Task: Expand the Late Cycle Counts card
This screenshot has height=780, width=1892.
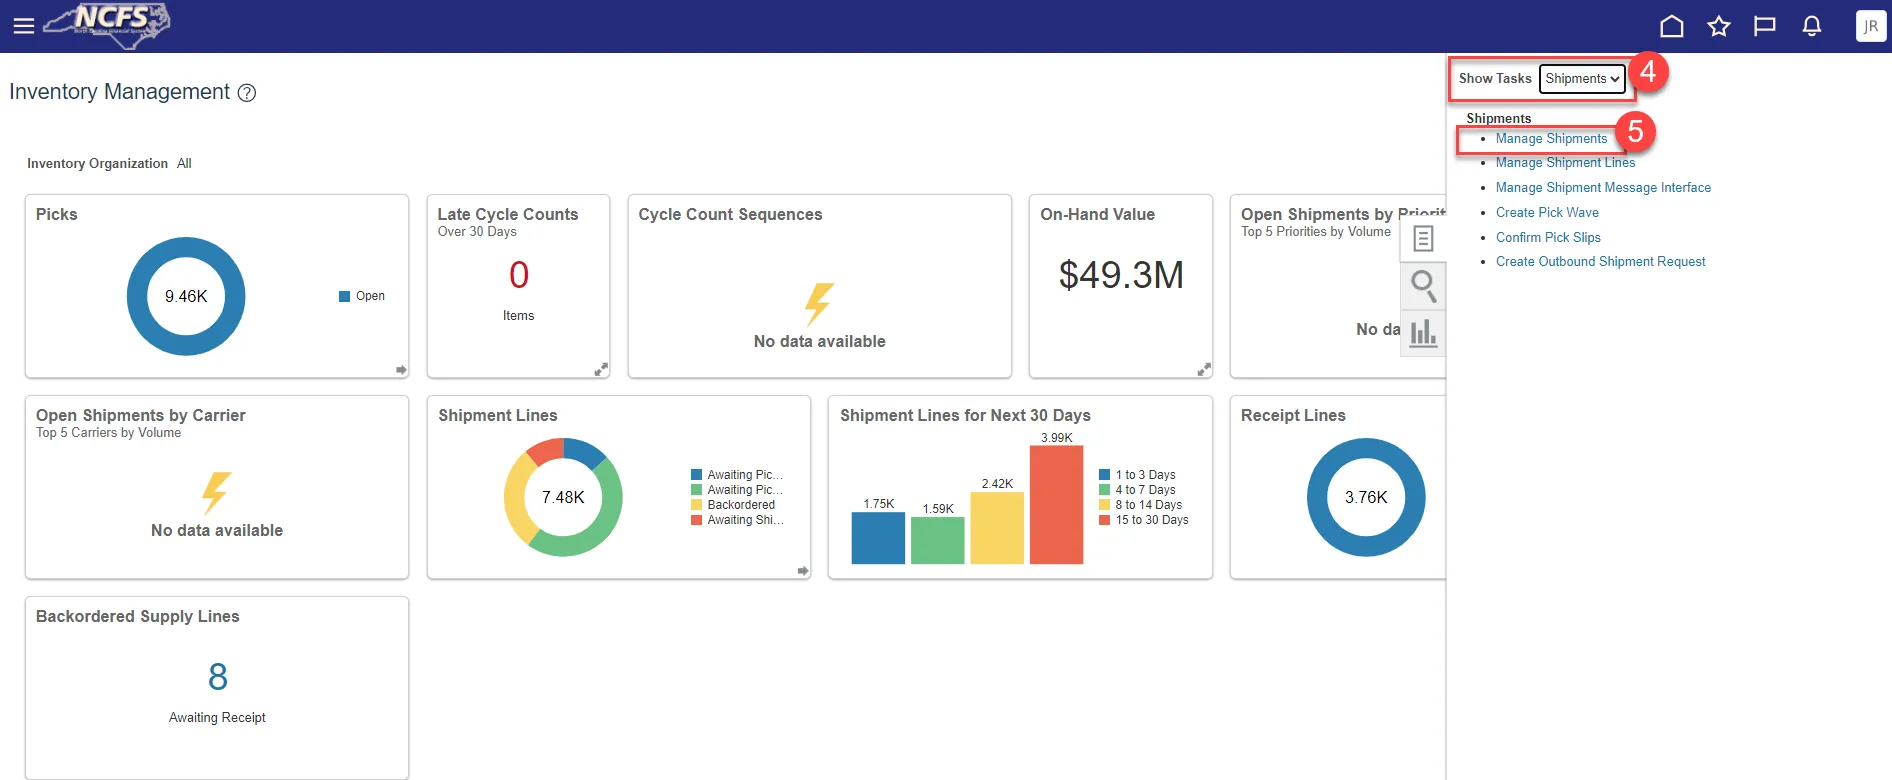Action: click(x=601, y=370)
